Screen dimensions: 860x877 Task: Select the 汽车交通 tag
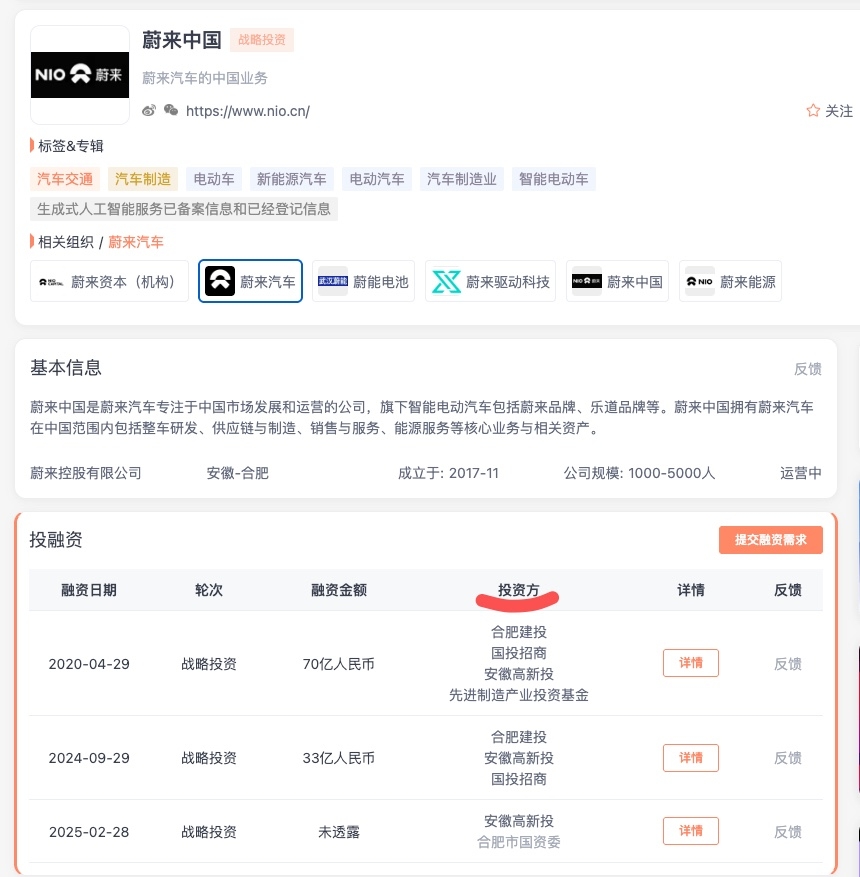(65, 179)
